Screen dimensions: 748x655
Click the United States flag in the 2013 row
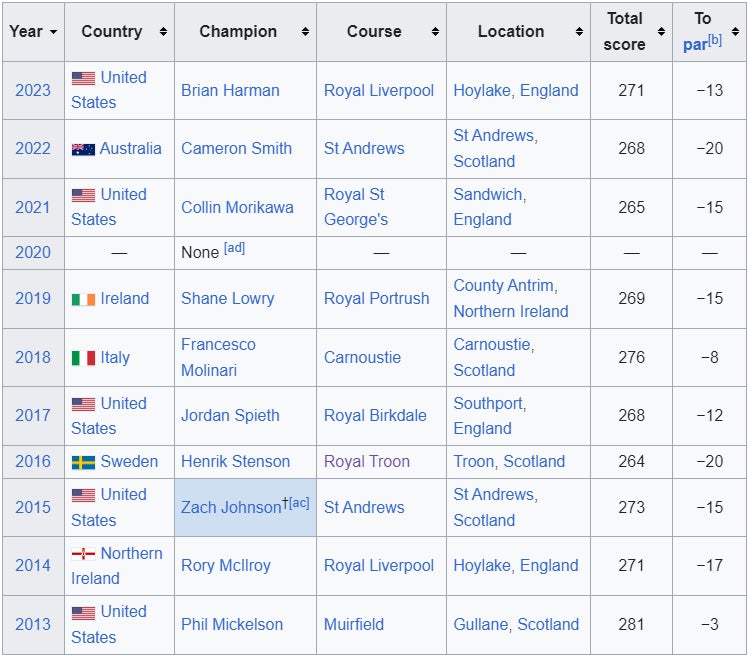(x=83, y=612)
